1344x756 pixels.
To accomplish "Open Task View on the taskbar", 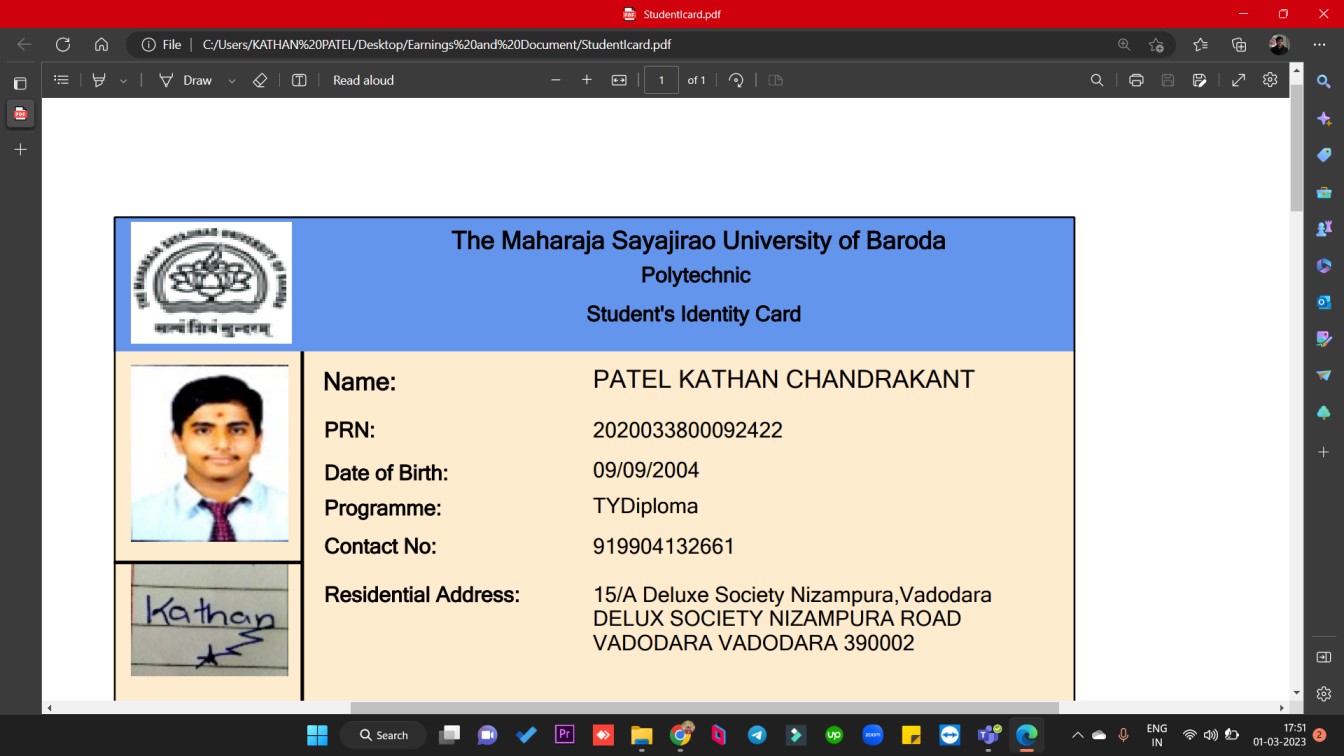I will click(x=450, y=735).
